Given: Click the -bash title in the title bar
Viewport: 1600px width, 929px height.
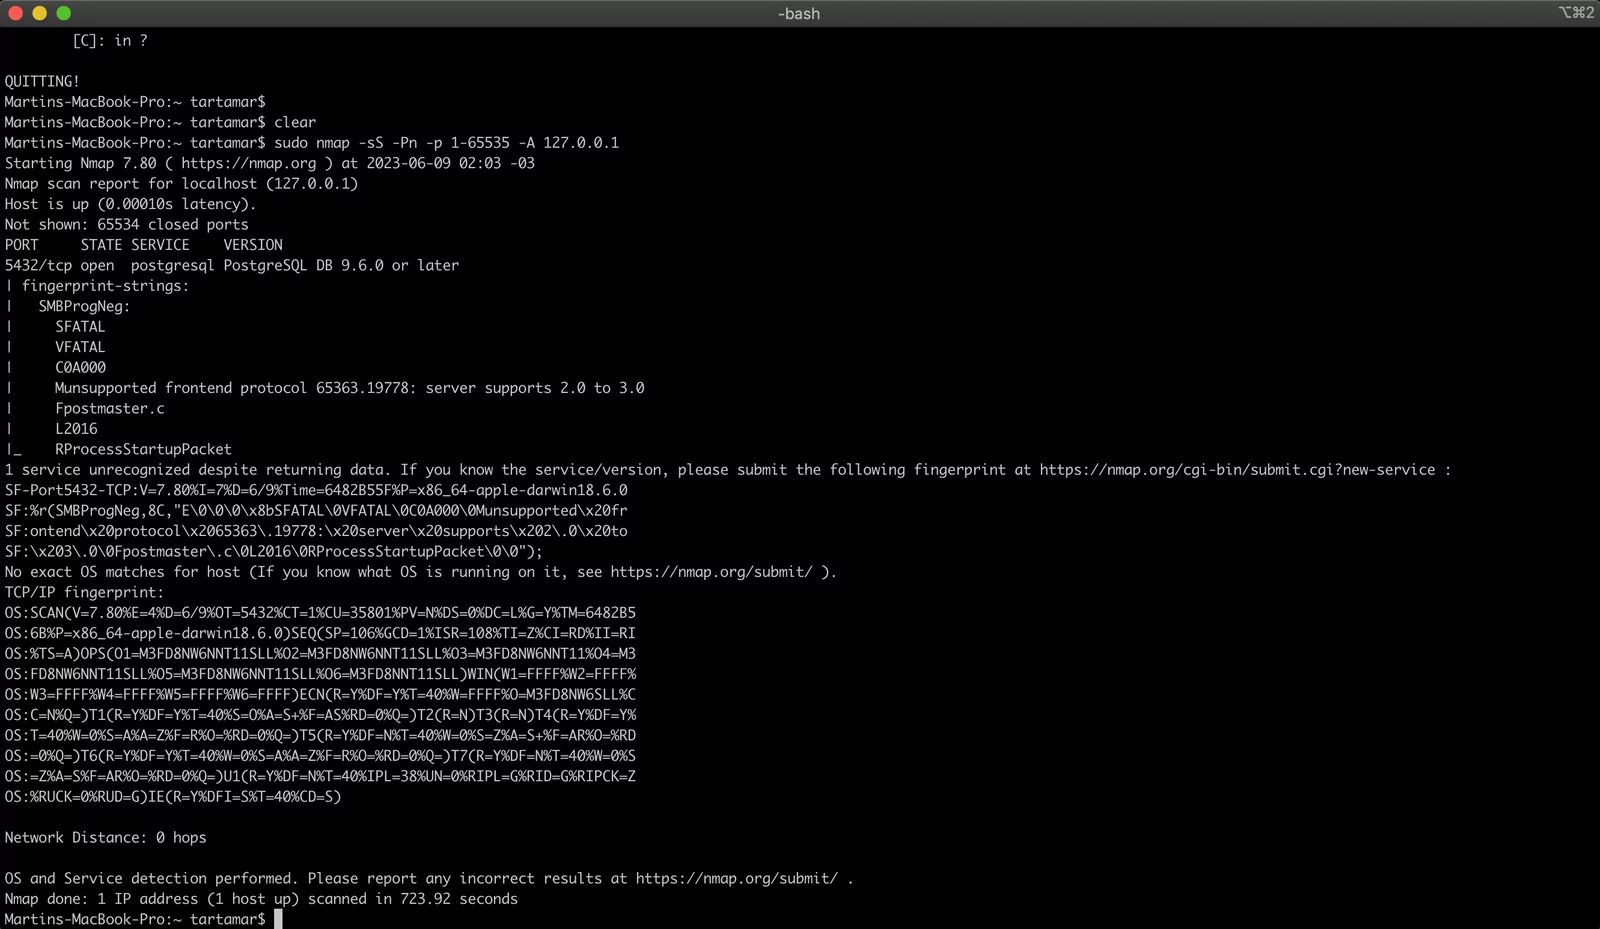Looking at the screenshot, I should 799,13.
